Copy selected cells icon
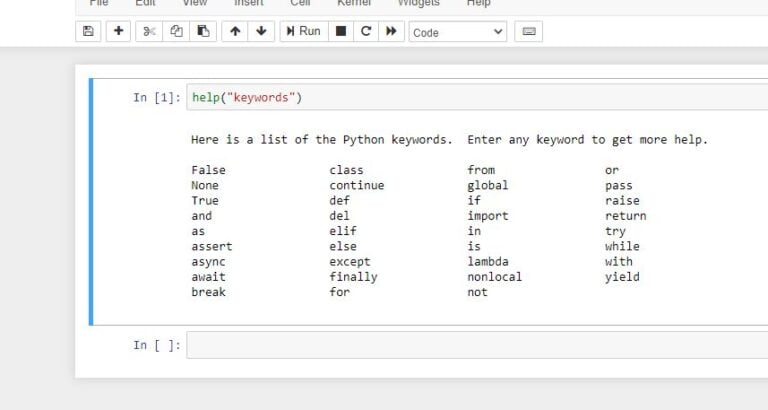The image size is (768, 410). 176,31
